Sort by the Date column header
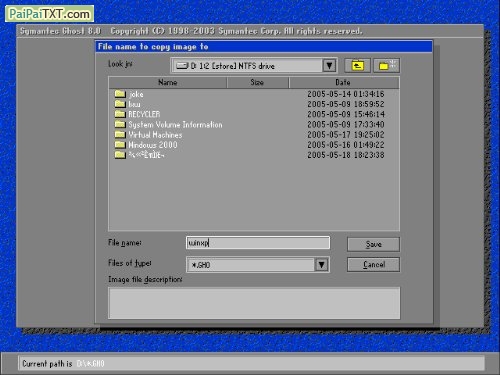500x375 pixels. [x=343, y=82]
